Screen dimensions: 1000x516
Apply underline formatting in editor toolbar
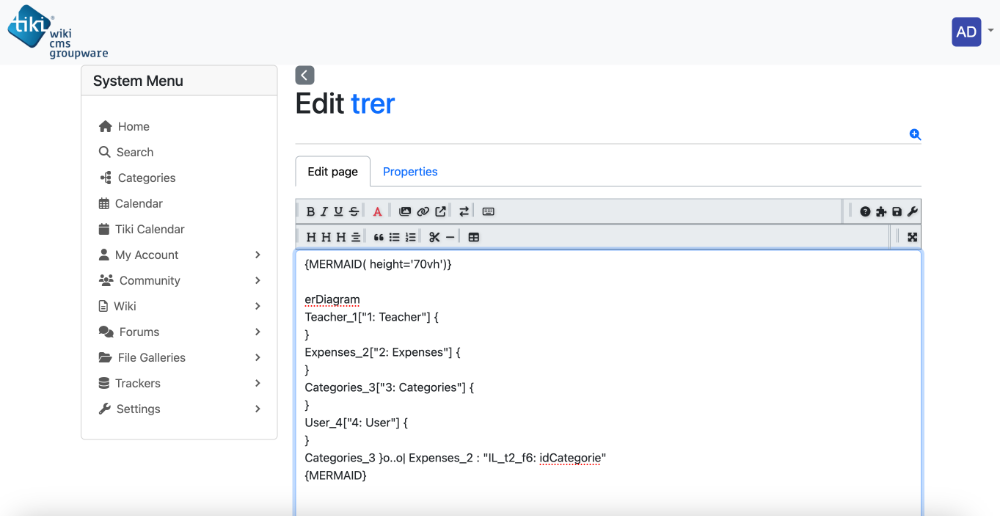pos(338,212)
